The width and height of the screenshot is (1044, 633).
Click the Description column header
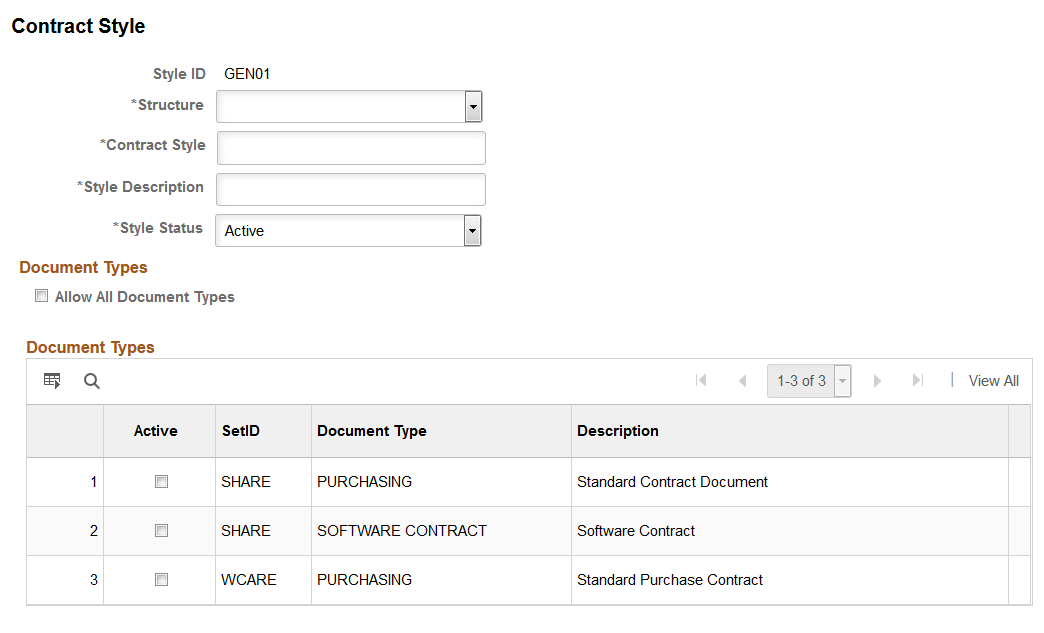tap(617, 431)
